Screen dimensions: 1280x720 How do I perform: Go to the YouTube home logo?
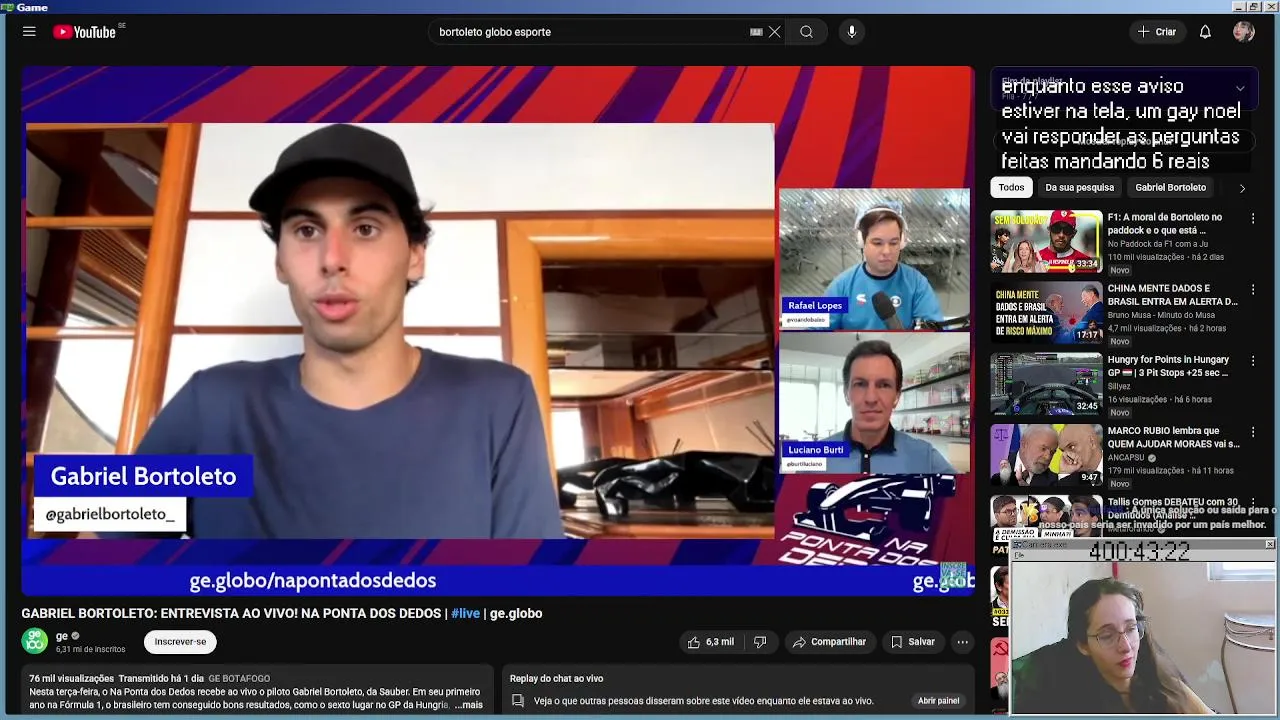point(85,32)
